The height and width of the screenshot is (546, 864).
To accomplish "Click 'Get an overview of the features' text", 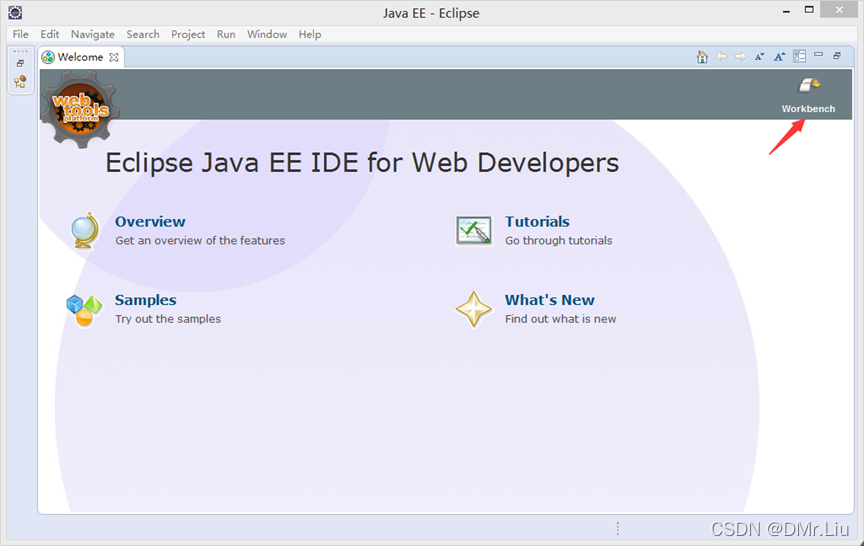I will click(x=200, y=241).
